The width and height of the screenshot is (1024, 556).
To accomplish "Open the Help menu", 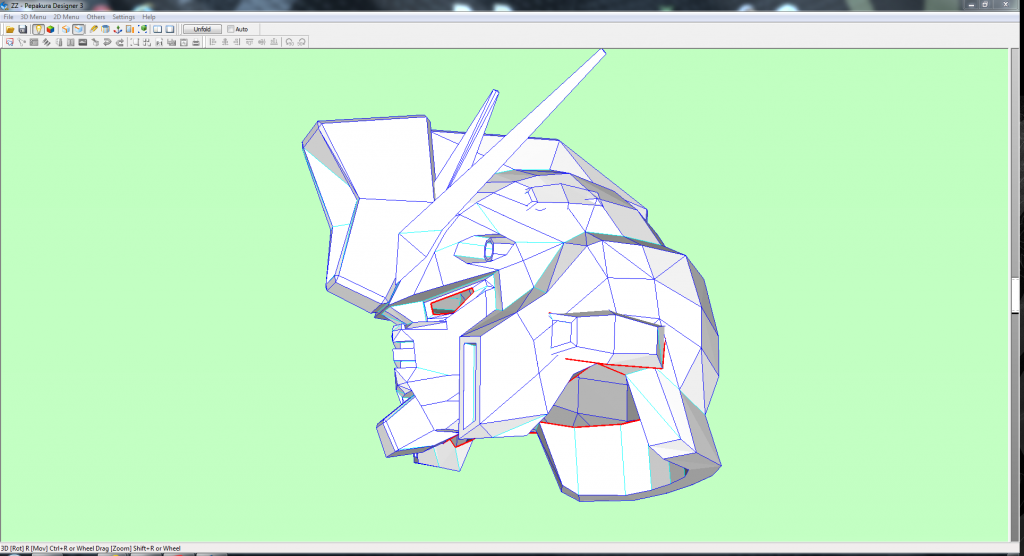I will point(148,17).
